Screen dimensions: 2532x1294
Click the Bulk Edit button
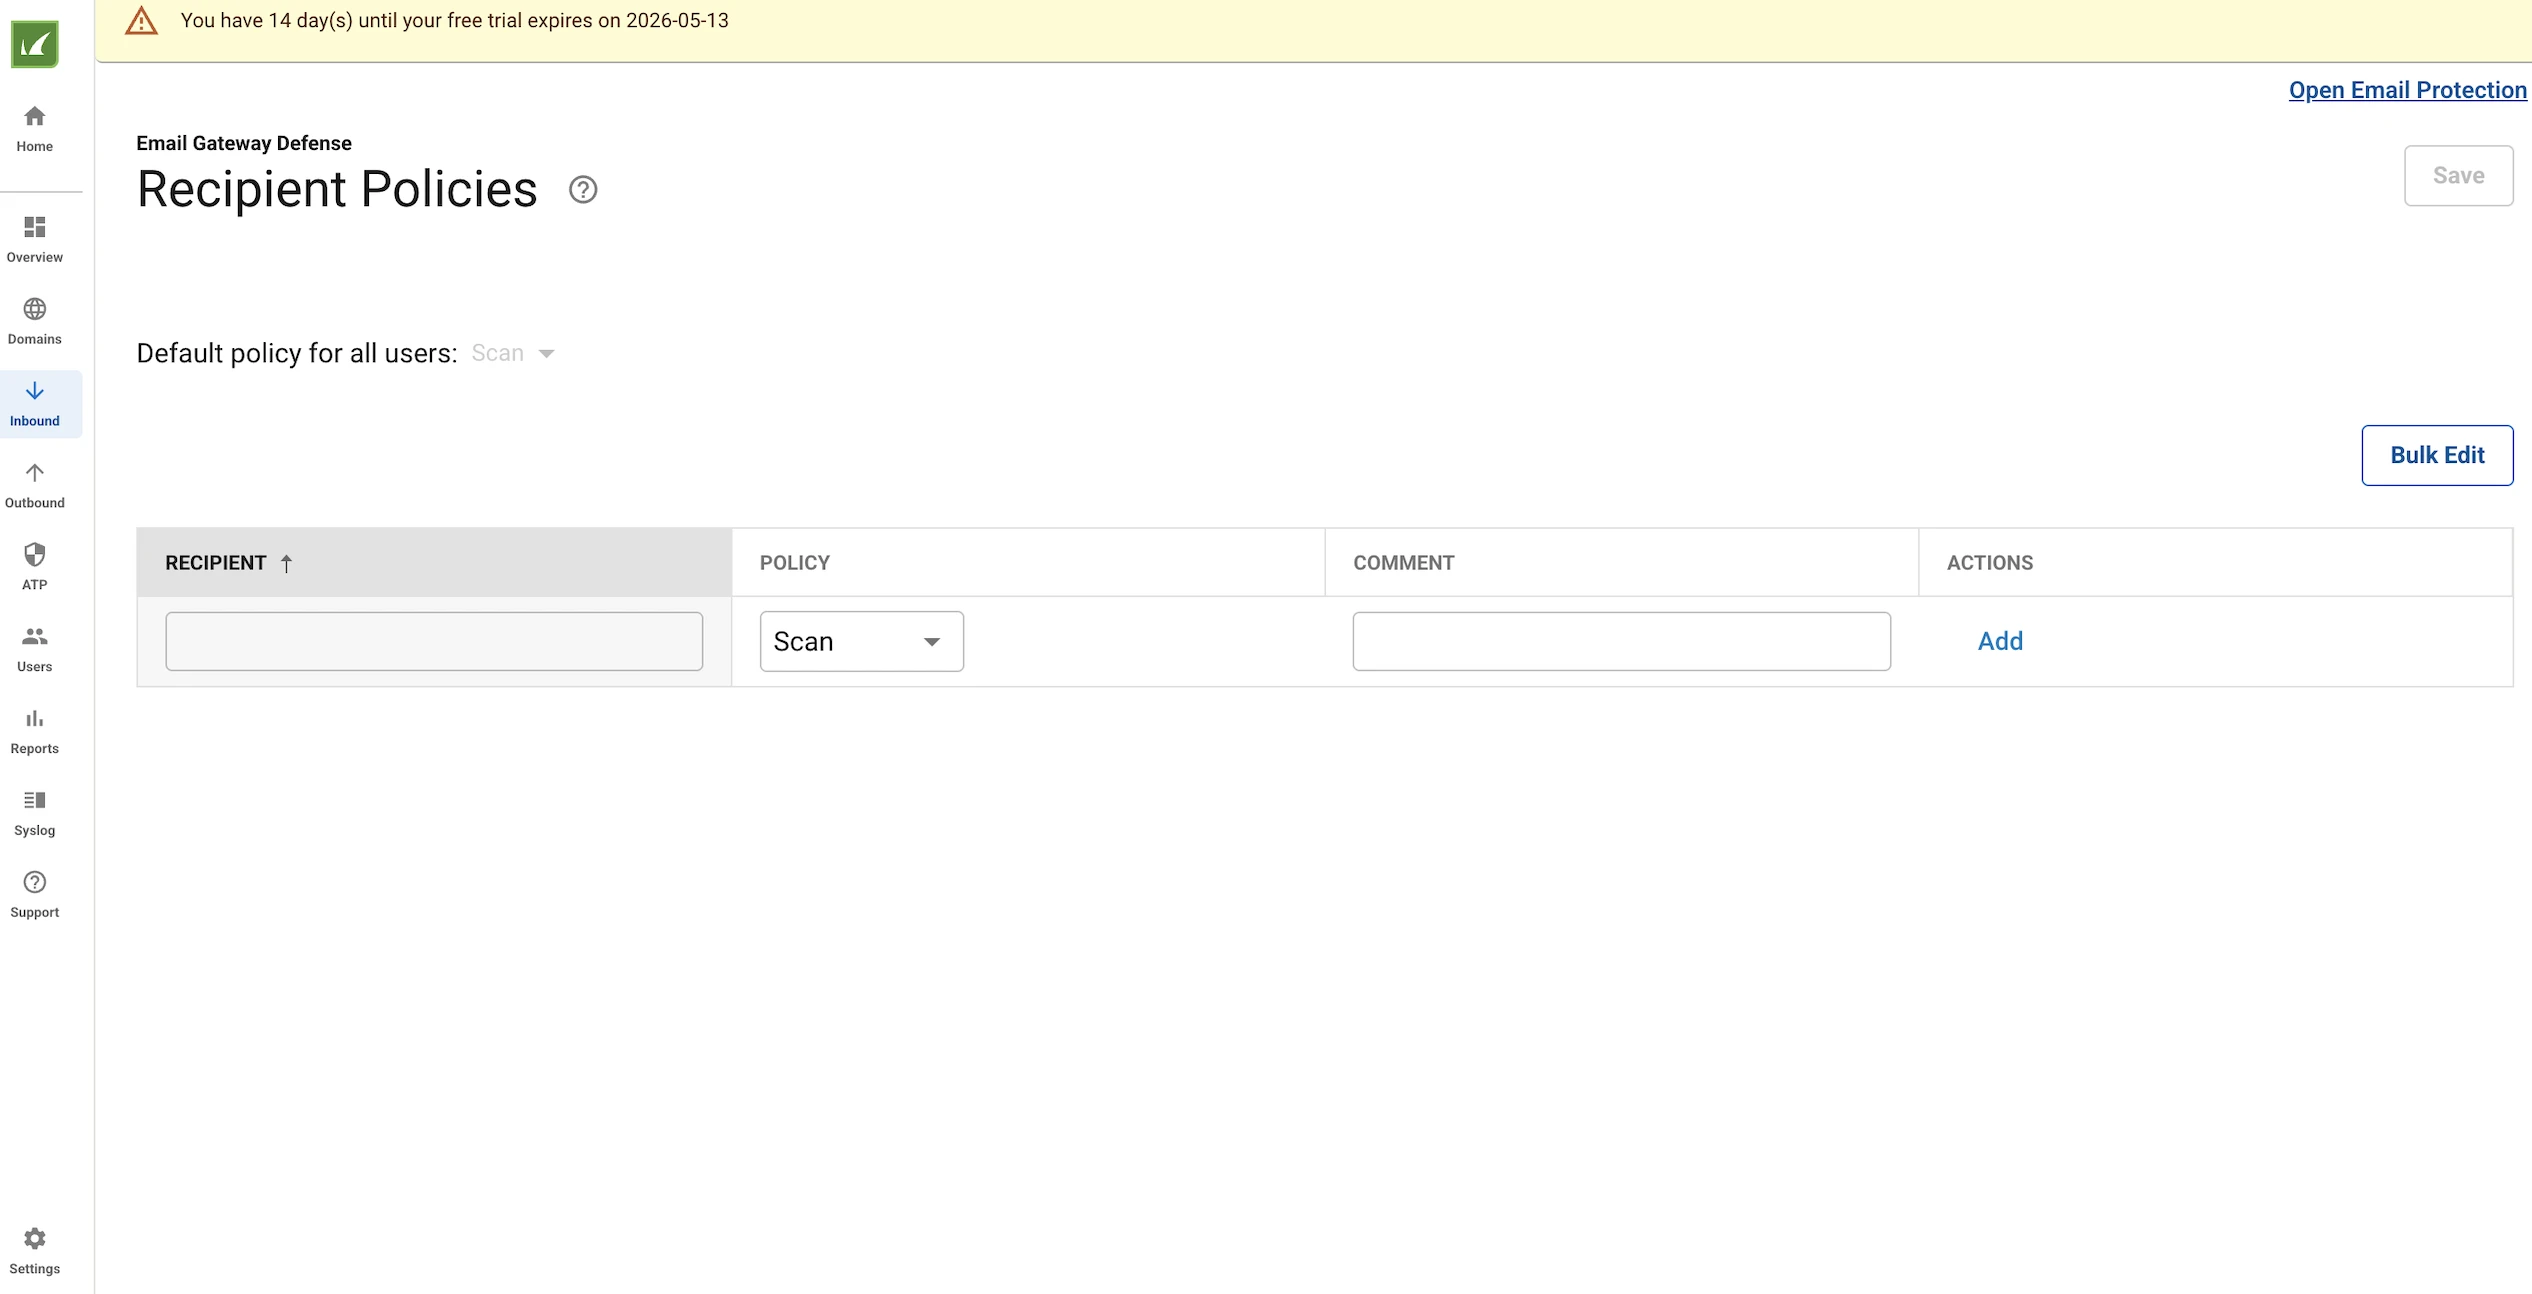(x=2437, y=455)
